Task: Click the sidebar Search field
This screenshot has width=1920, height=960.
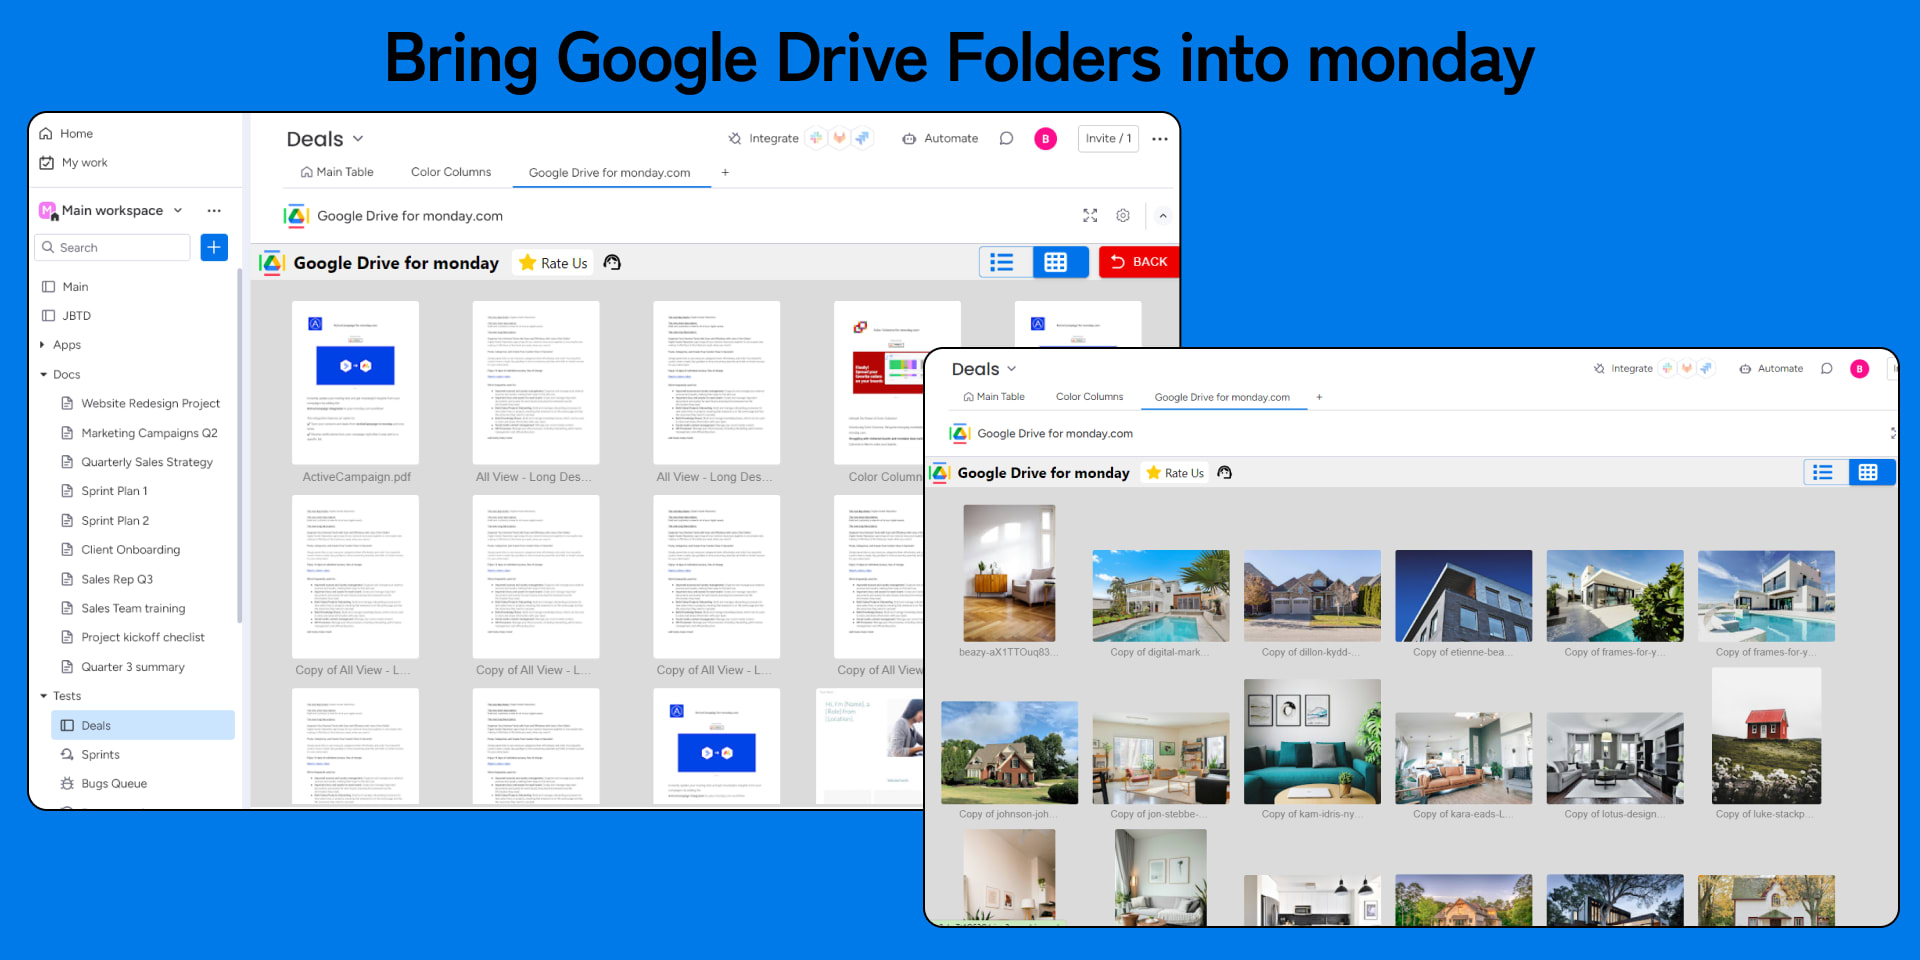Action: coord(112,247)
